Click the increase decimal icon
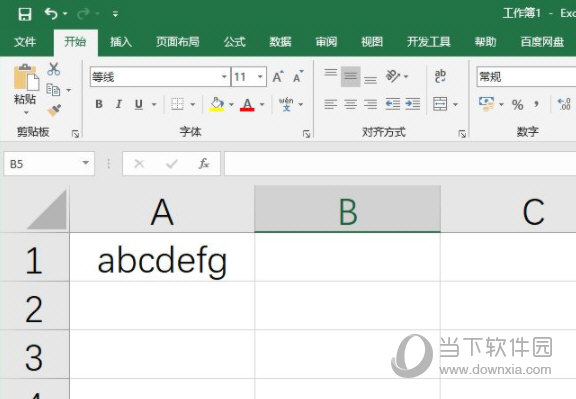 coord(564,104)
